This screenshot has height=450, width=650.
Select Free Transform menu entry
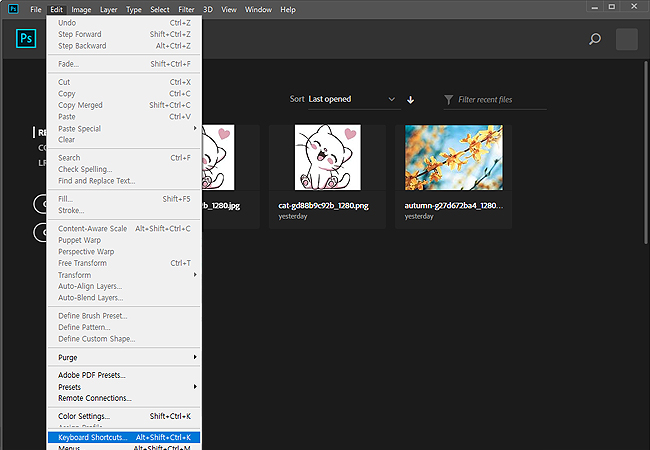(124, 263)
